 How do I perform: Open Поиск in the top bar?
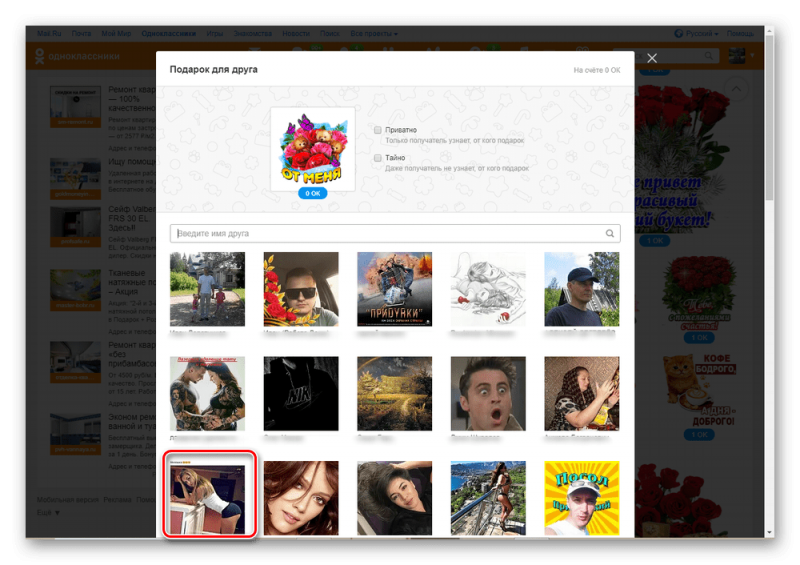pyautogui.click(x=330, y=33)
